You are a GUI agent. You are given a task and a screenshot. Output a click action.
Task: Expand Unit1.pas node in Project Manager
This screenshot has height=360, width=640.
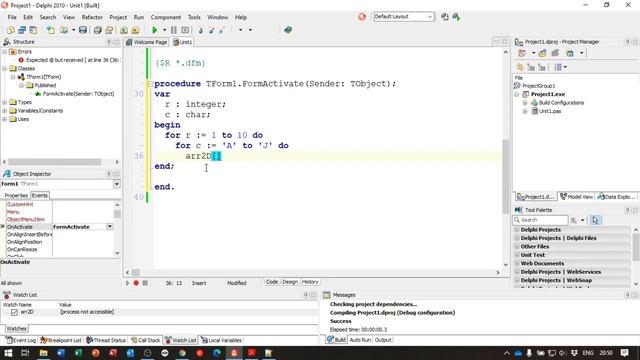tap(525, 111)
